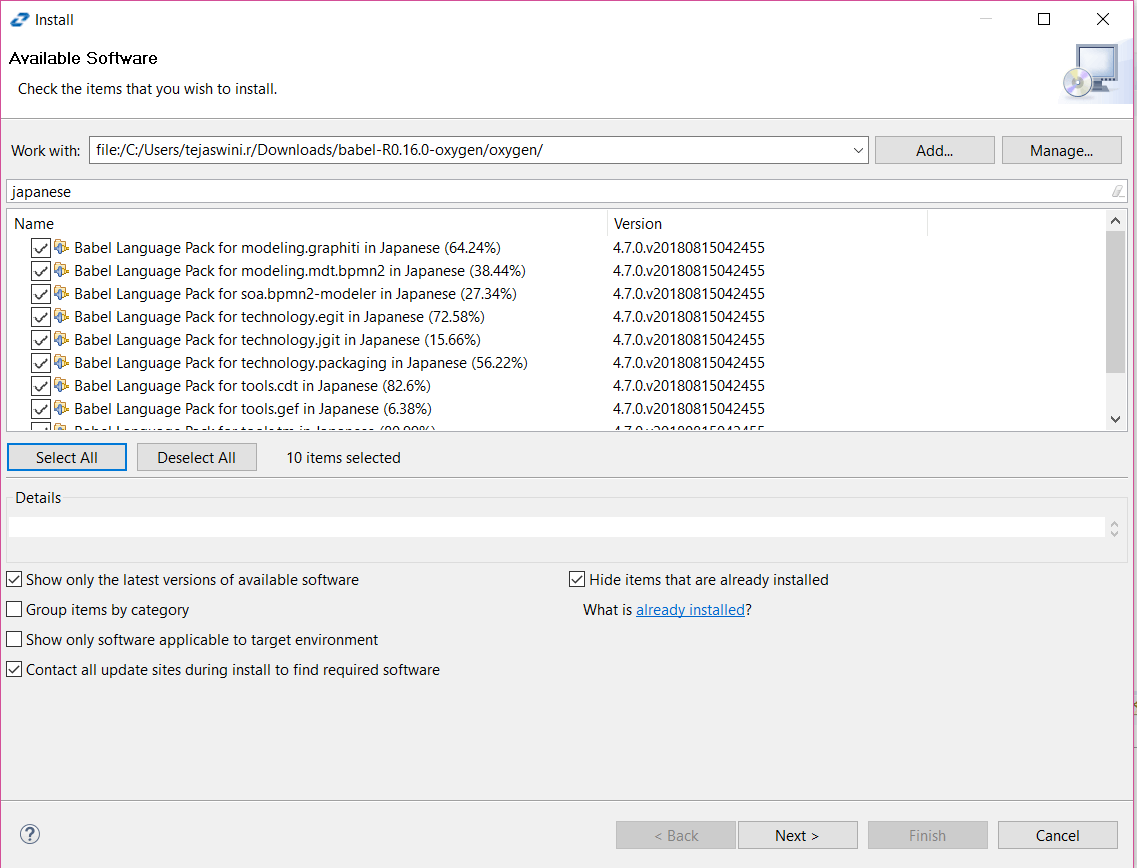
Task: Clear the filter using the eraser icon
Action: pos(1117,190)
